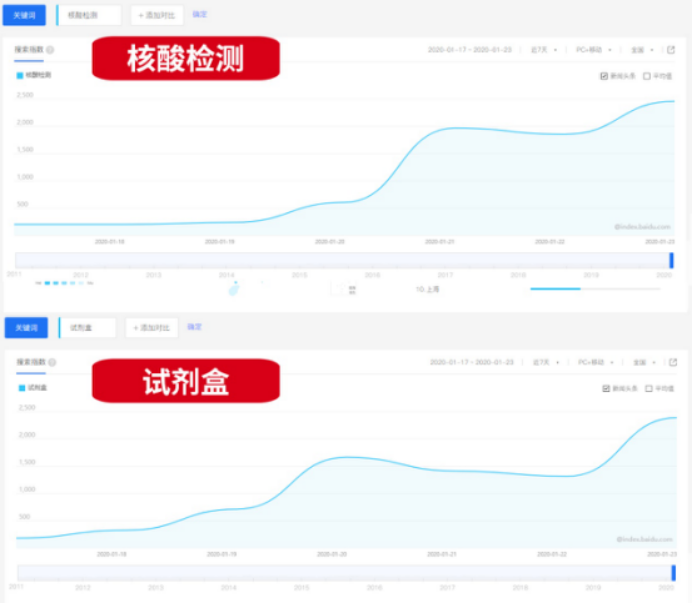Enable 平均值 checkbox in 核酸检测 chart
The height and width of the screenshot is (604, 692).
[x=647, y=76]
